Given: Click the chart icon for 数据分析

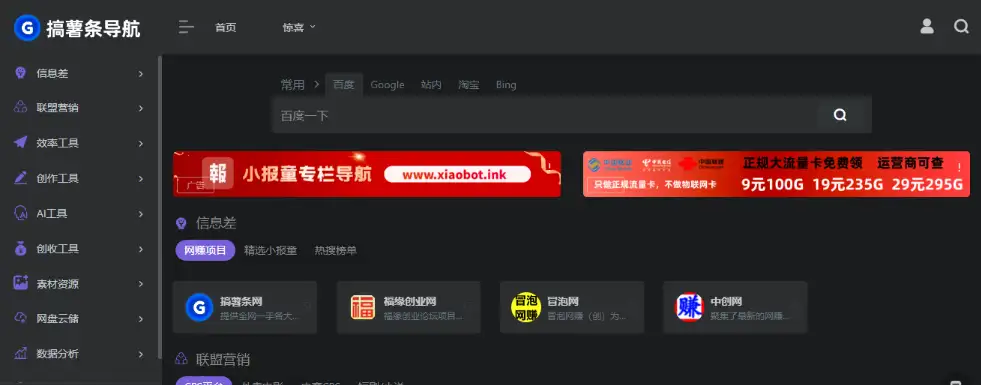Looking at the screenshot, I should point(20,353).
